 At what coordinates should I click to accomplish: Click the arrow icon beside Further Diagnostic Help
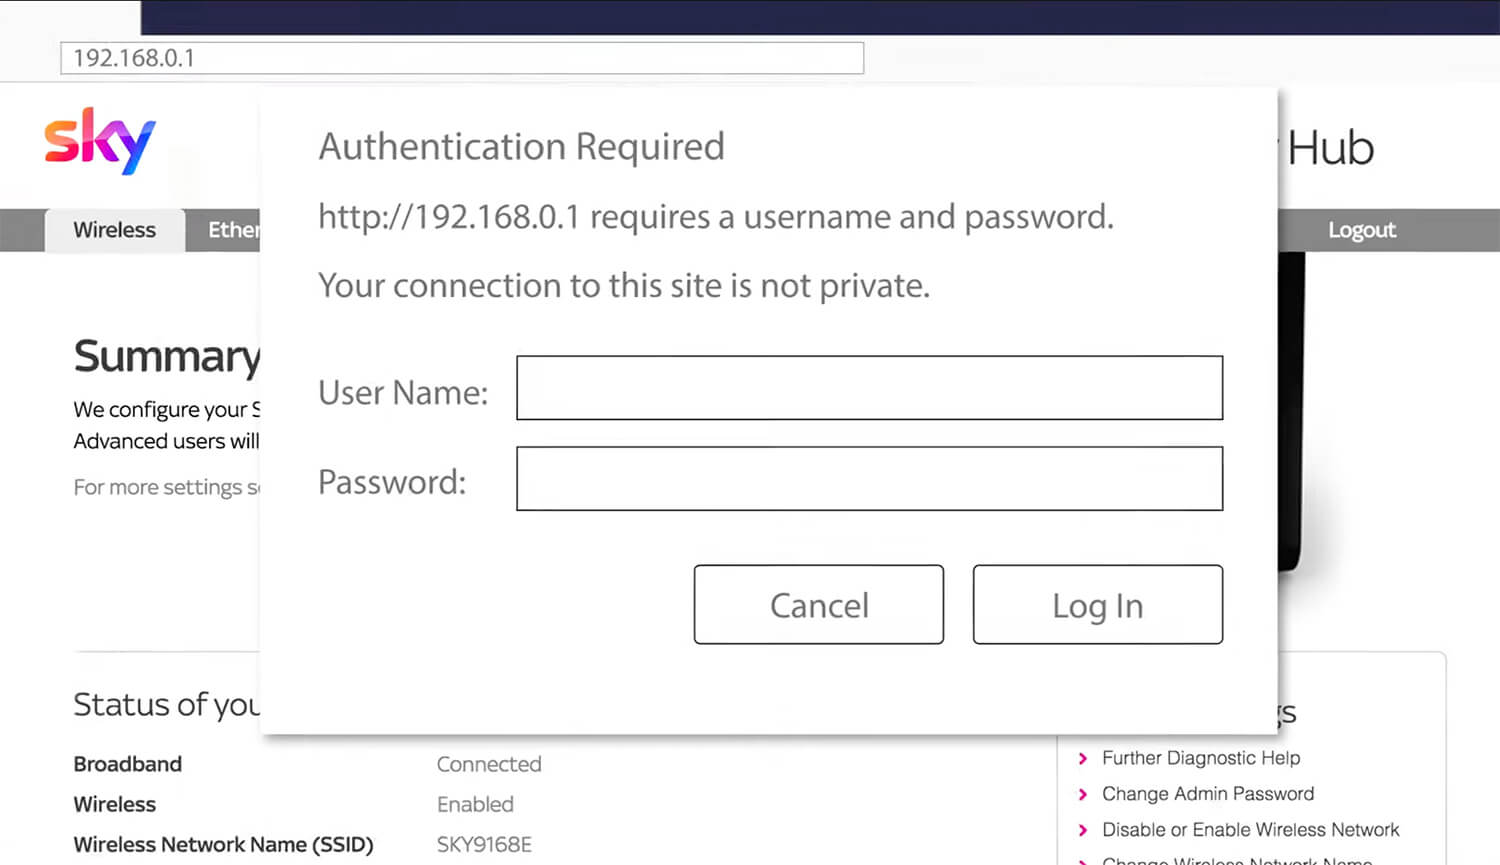(x=1082, y=759)
